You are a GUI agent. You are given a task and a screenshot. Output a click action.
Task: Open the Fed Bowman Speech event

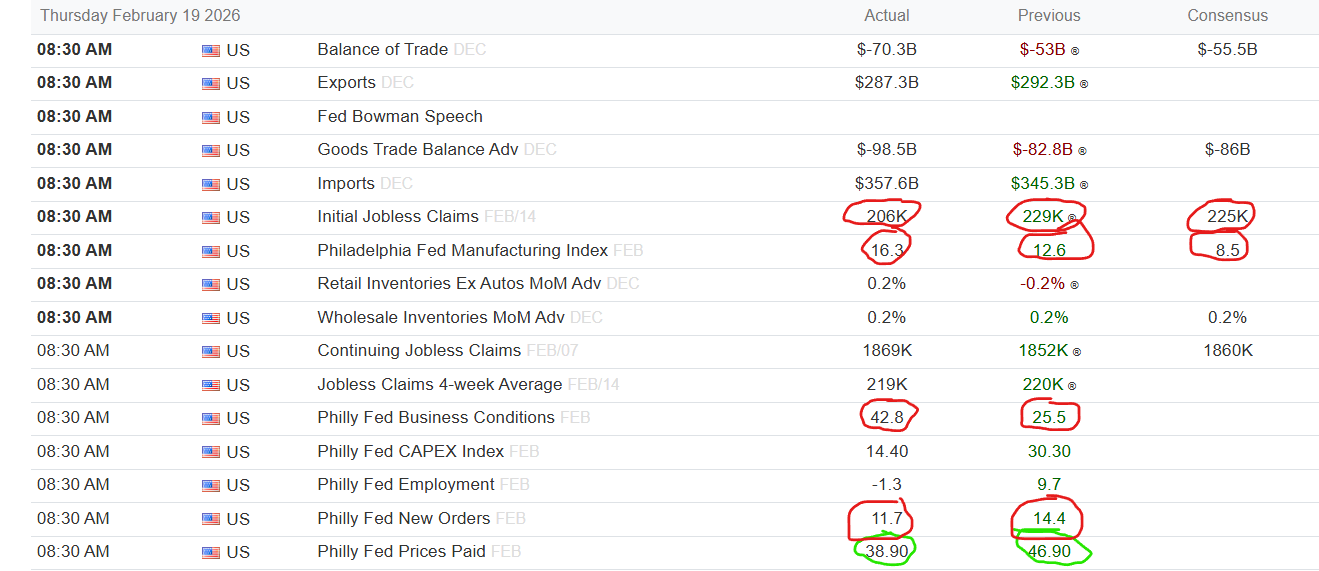click(400, 117)
